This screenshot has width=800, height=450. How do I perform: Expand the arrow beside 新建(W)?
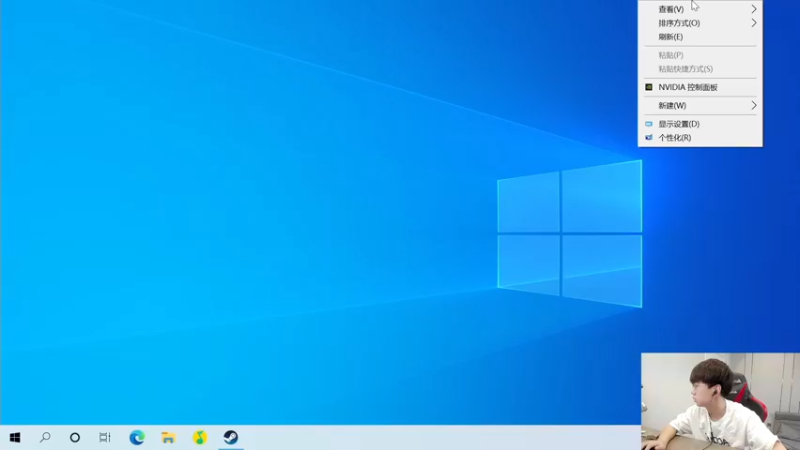coord(754,106)
